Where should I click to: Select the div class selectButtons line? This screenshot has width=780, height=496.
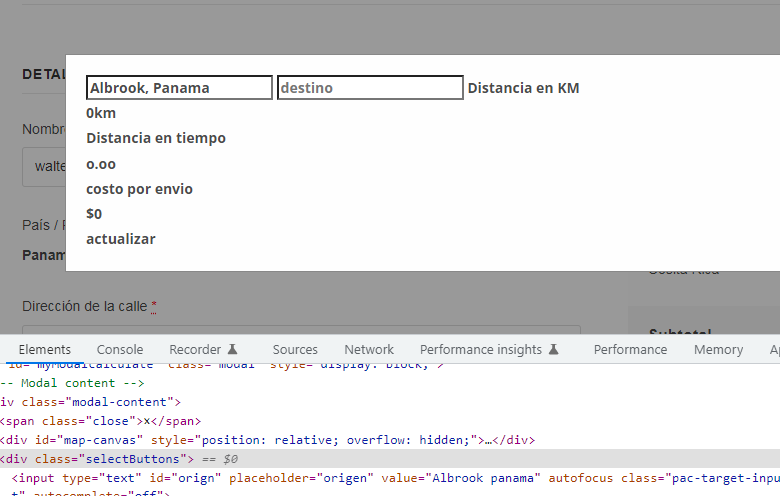pyautogui.click(x=390, y=459)
